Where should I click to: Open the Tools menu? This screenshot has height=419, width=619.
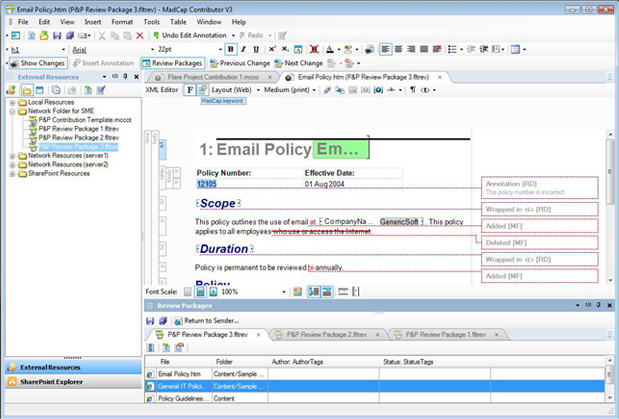tap(151, 22)
